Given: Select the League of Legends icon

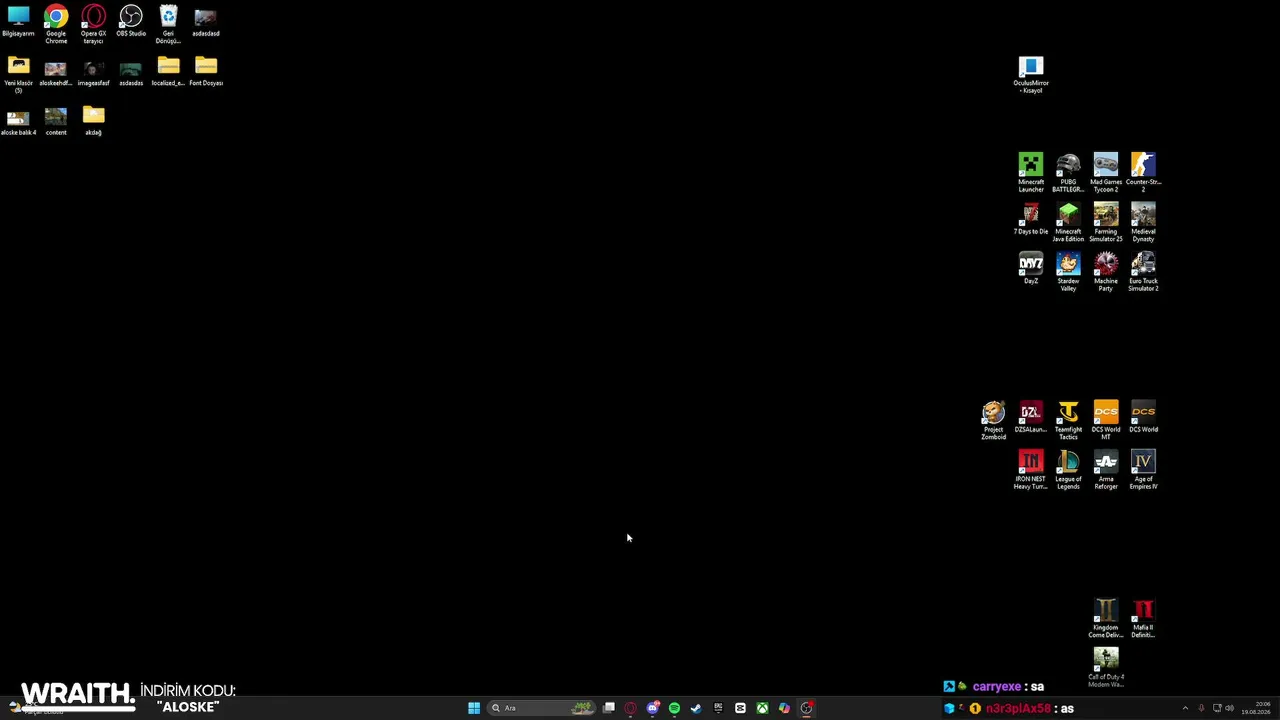Looking at the screenshot, I should click(1068, 470).
